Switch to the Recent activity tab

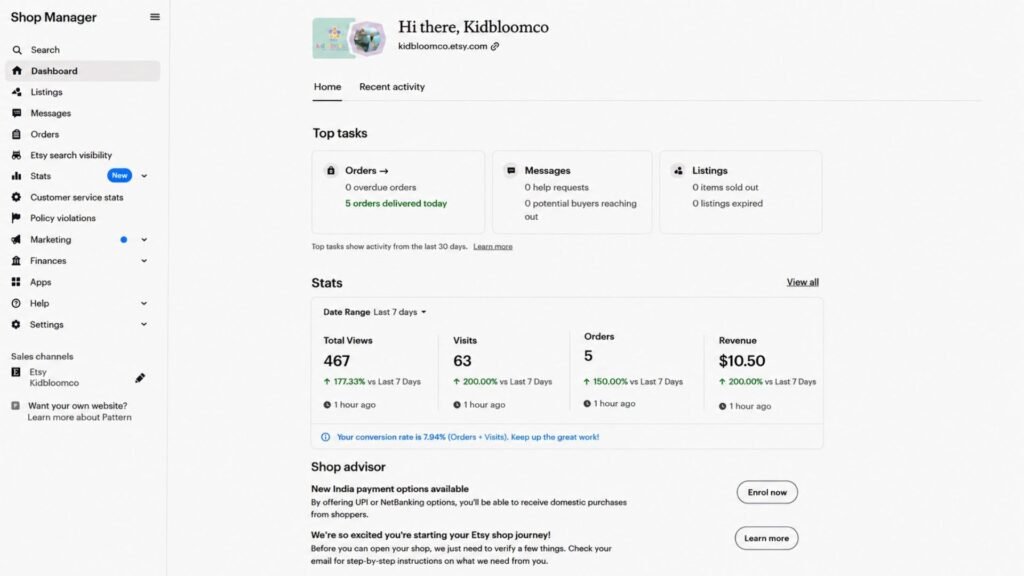tap(392, 87)
